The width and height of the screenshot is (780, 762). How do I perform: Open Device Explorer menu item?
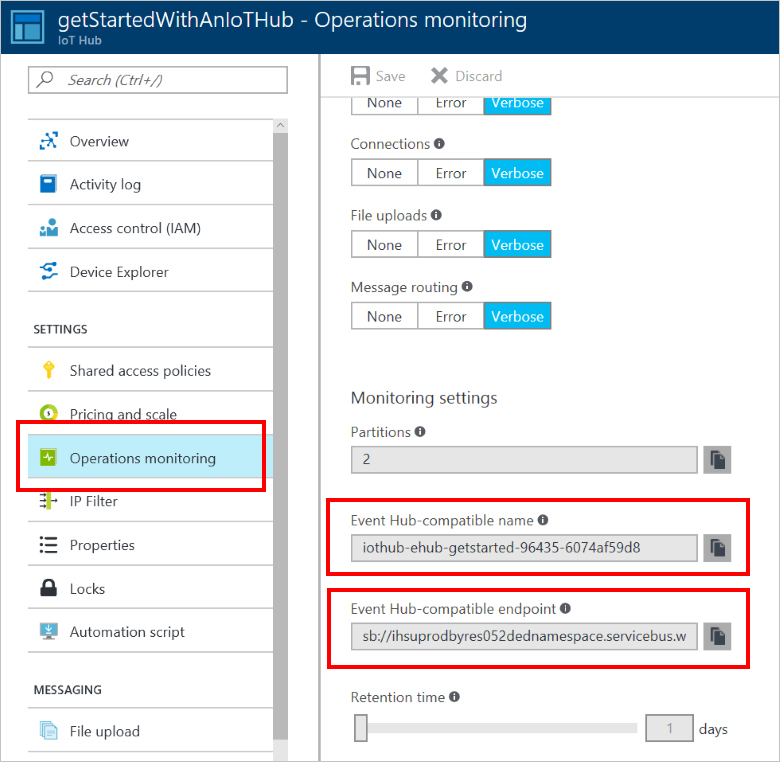click(x=150, y=271)
